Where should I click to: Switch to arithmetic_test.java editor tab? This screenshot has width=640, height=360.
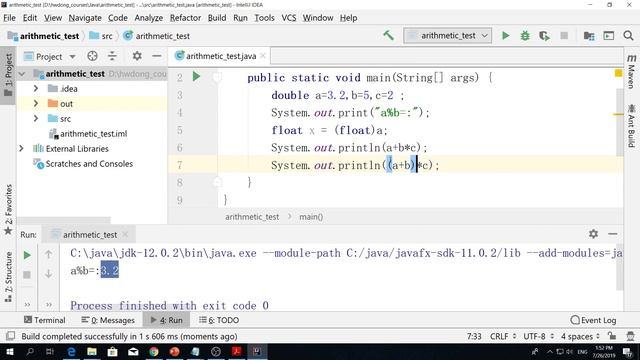tap(220, 56)
